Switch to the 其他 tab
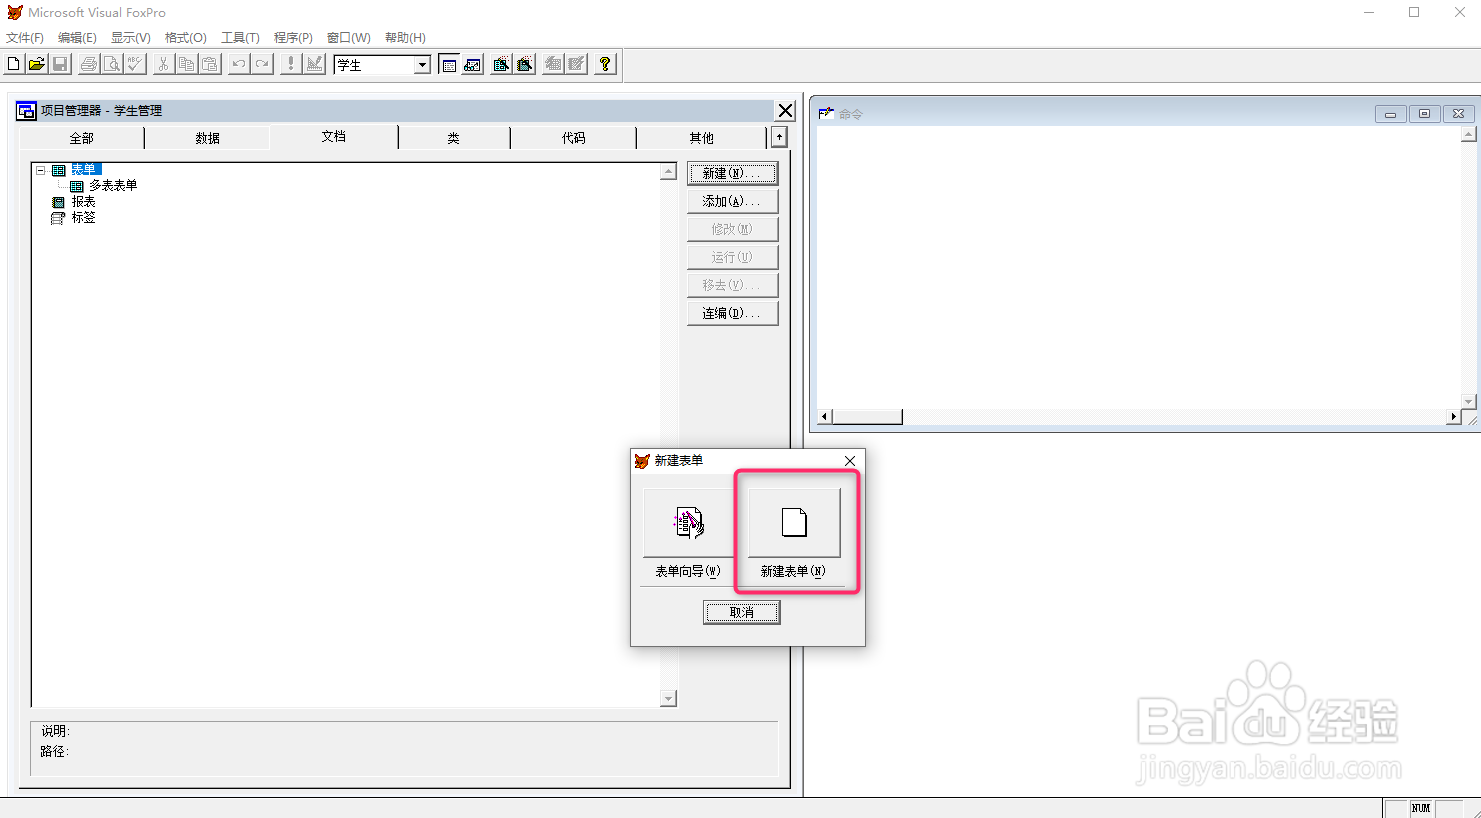Image resolution: width=1481 pixels, height=818 pixels. click(x=702, y=138)
